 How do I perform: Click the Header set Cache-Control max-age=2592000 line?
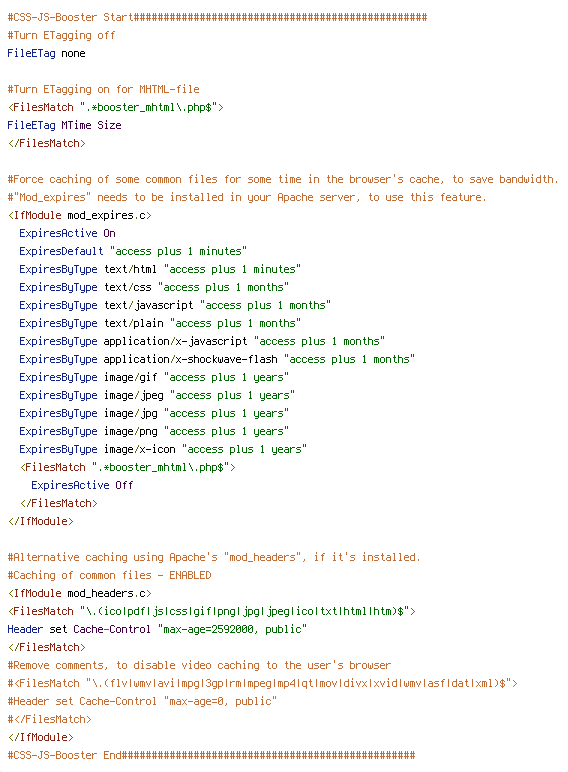(x=157, y=629)
